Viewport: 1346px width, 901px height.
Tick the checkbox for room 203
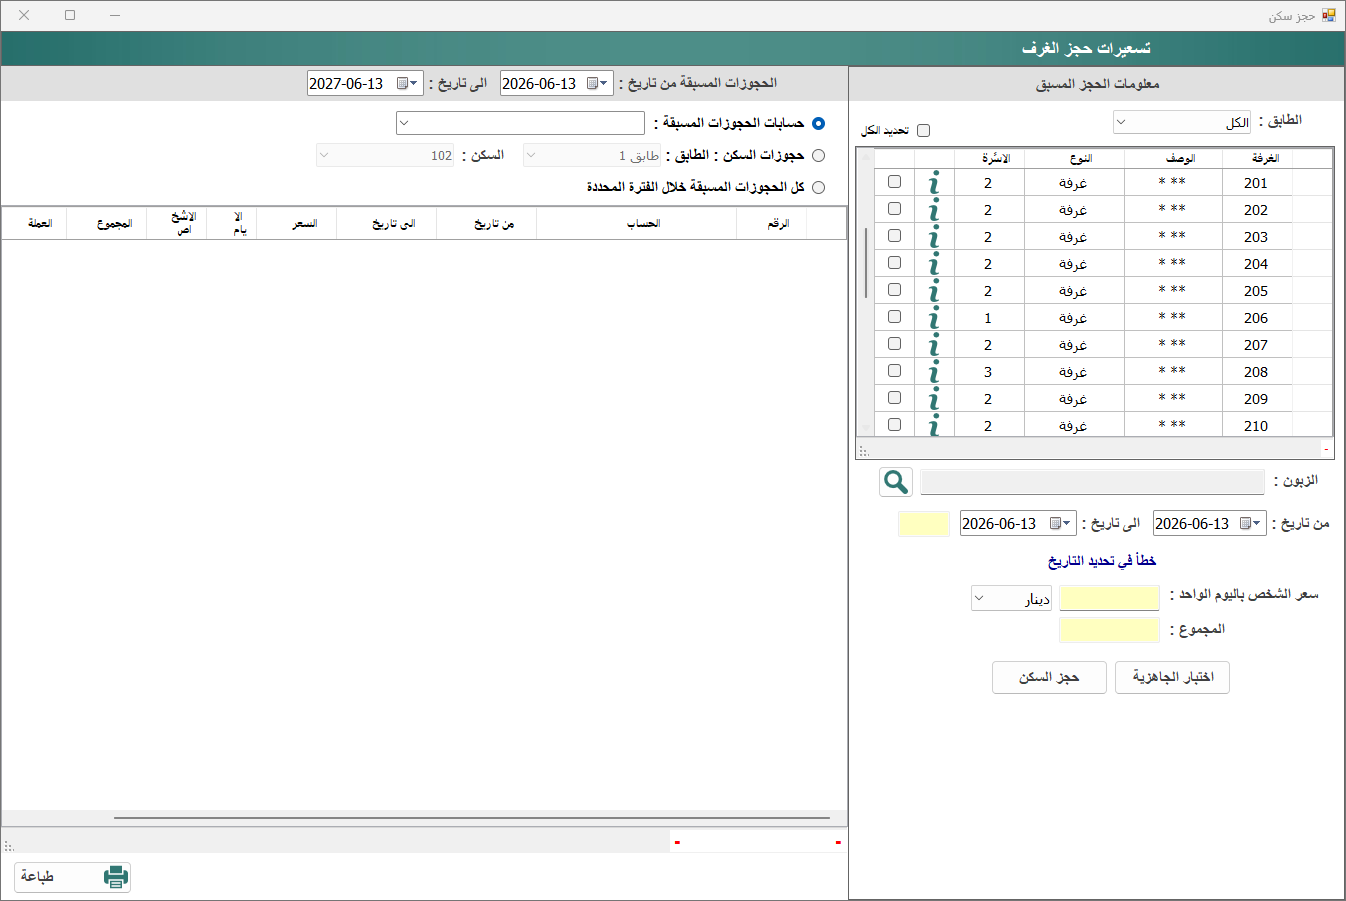[894, 236]
